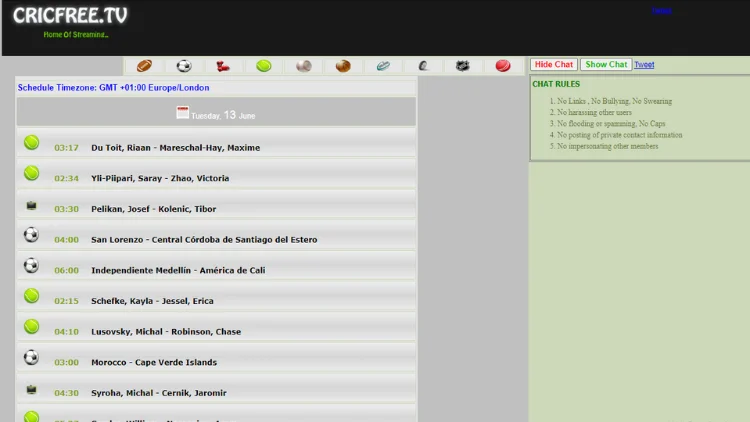The image size is (750, 422).
Task: Open the NHL hockey category icon
Action: pyautogui.click(x=463, y=66)
